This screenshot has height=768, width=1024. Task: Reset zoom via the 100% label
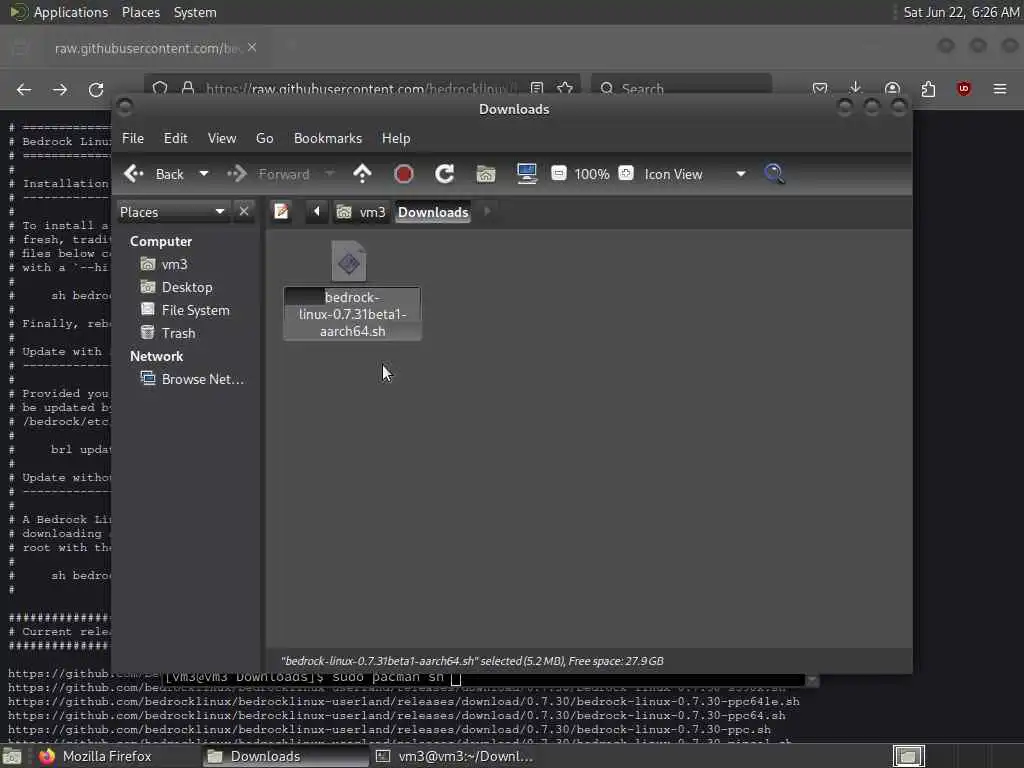pos(592,174)
